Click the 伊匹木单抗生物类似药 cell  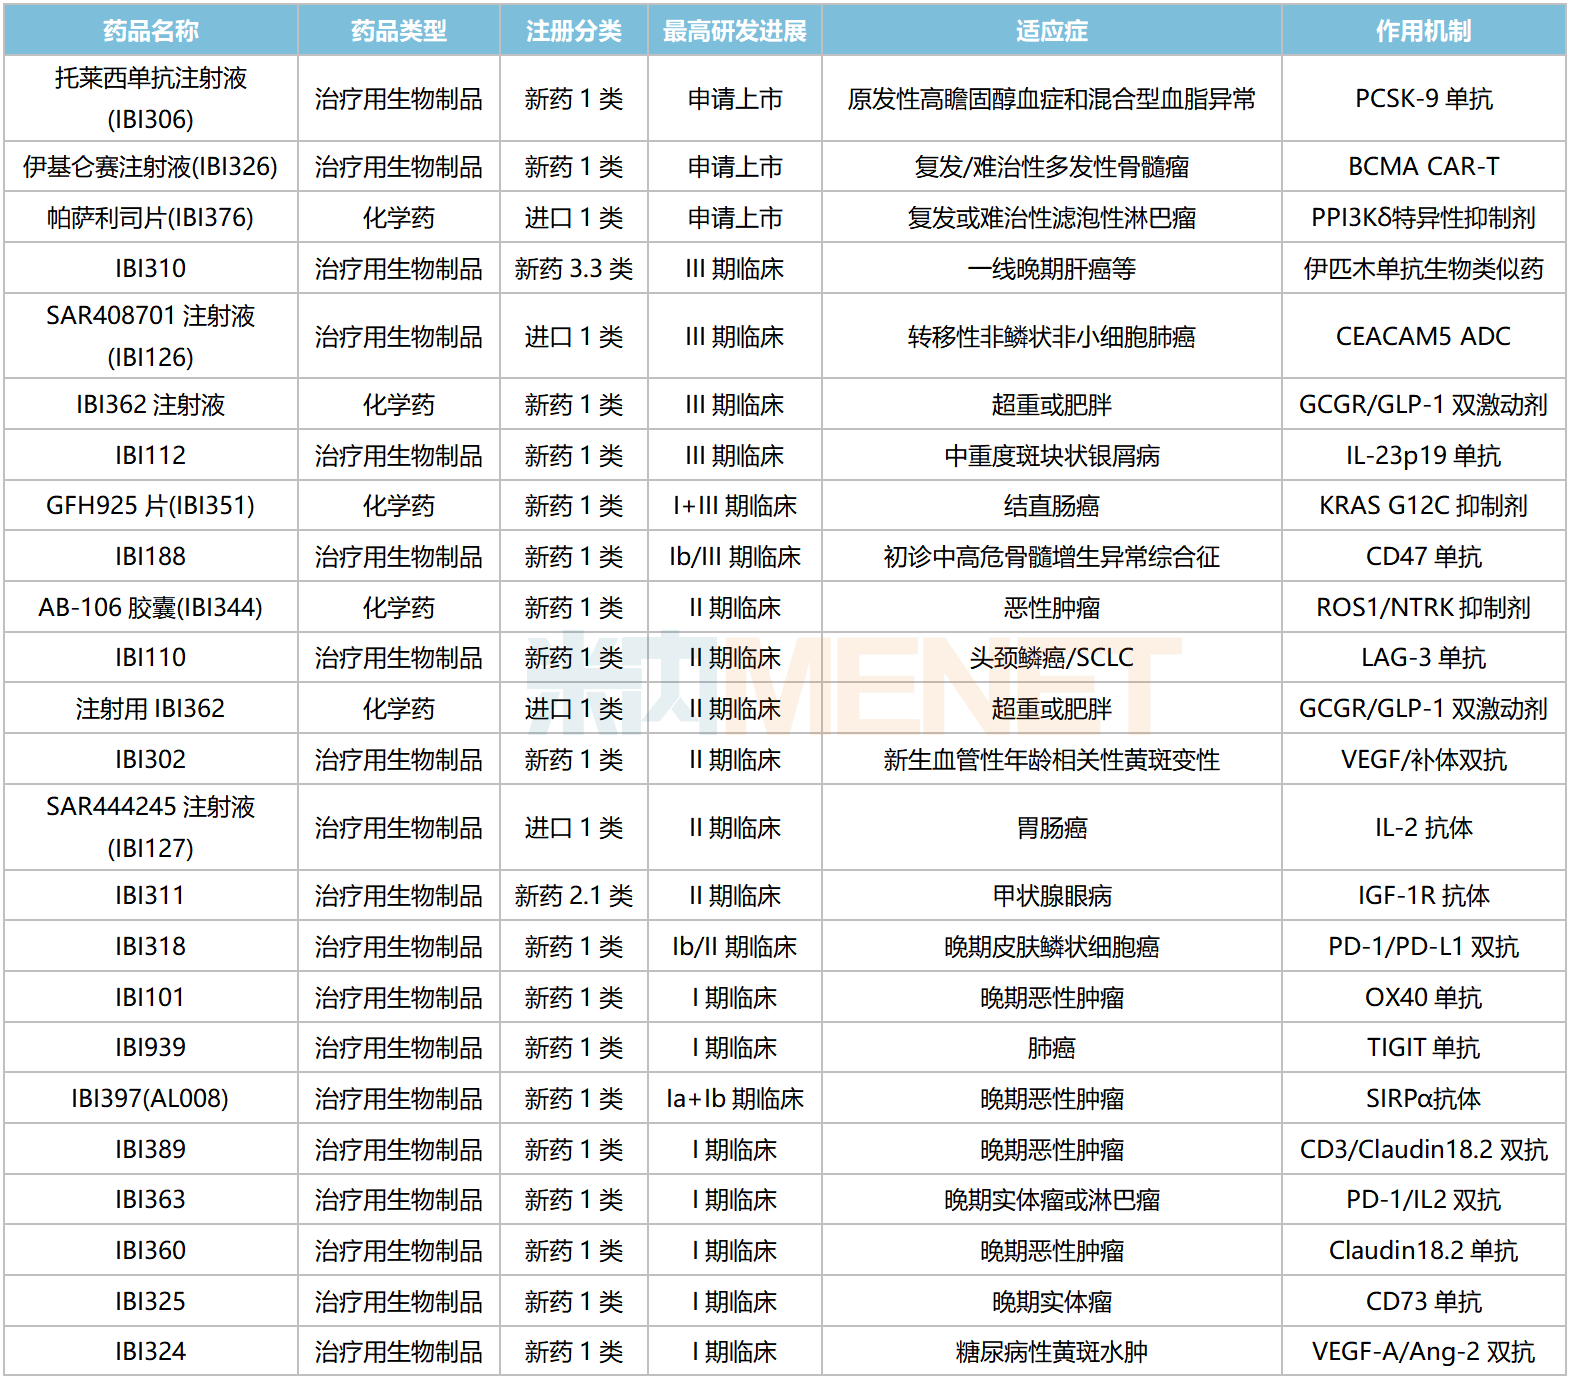click(1424, 268)
